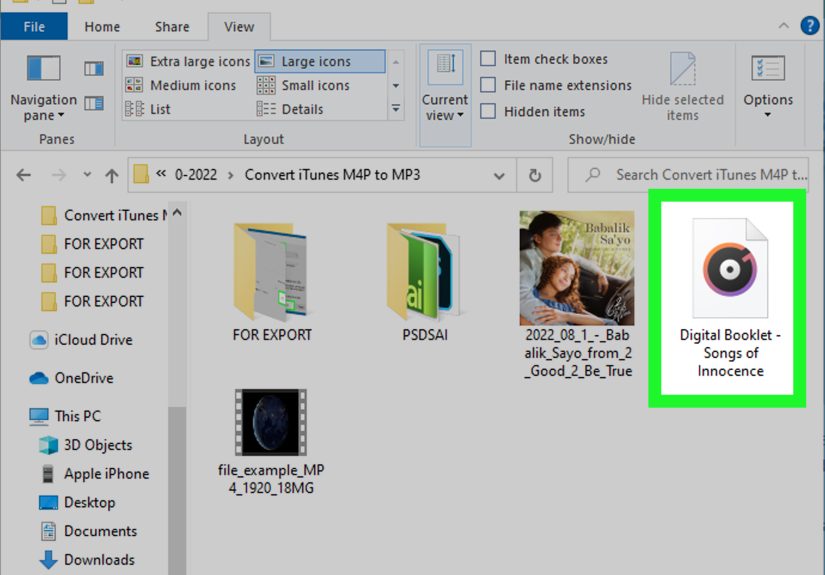Screen dimensions: 825x575
Task: Expand the breadcrumb arrow after 0-2022
Action: [230, 175]
